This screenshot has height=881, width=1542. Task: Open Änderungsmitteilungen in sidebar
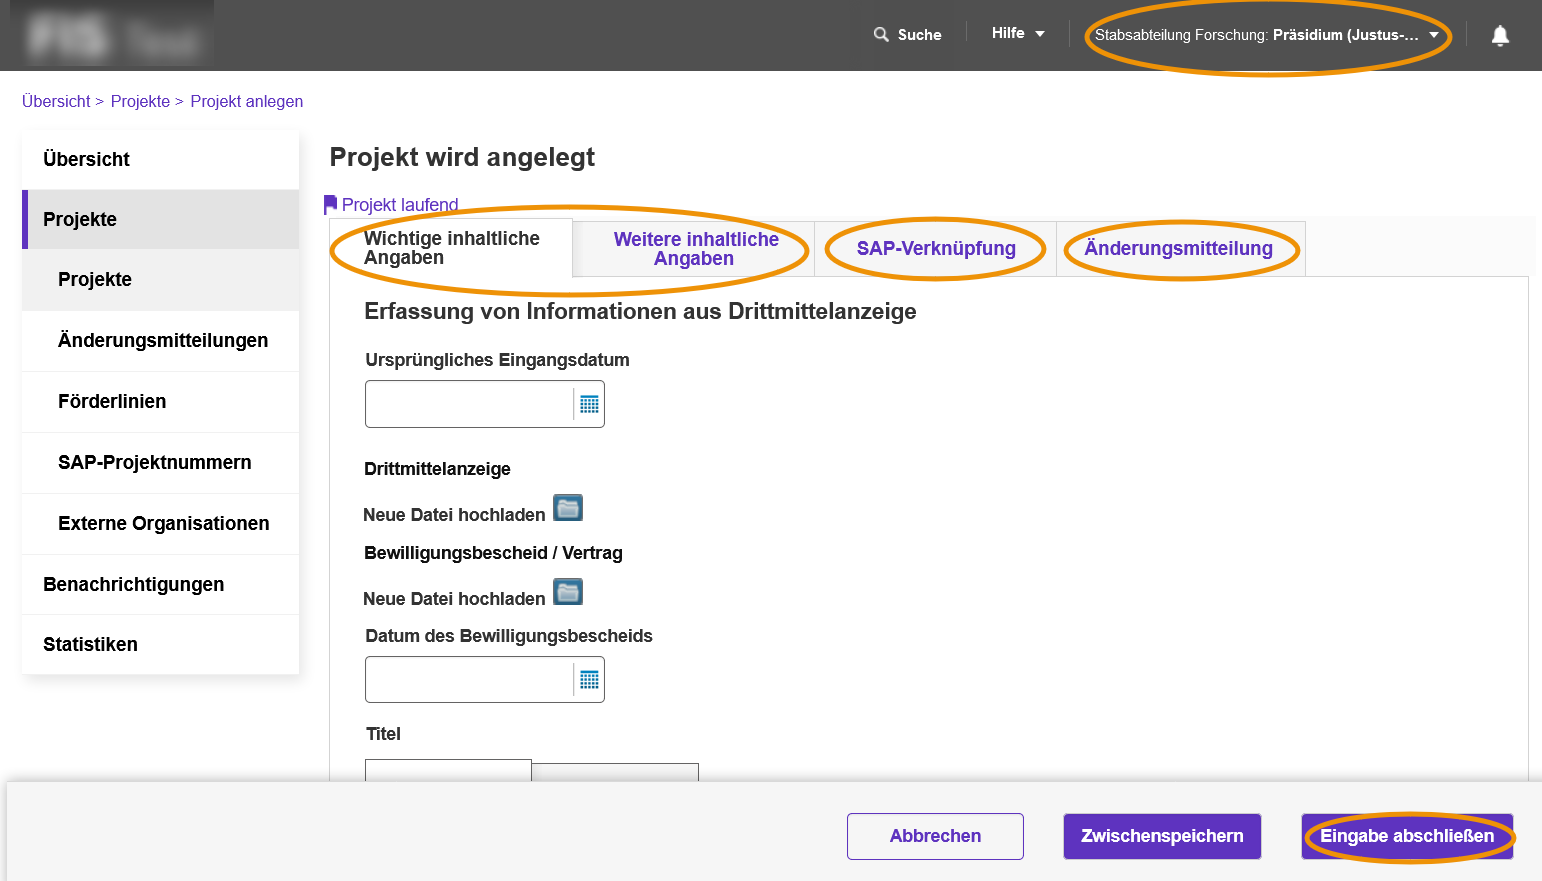[160, 341]
